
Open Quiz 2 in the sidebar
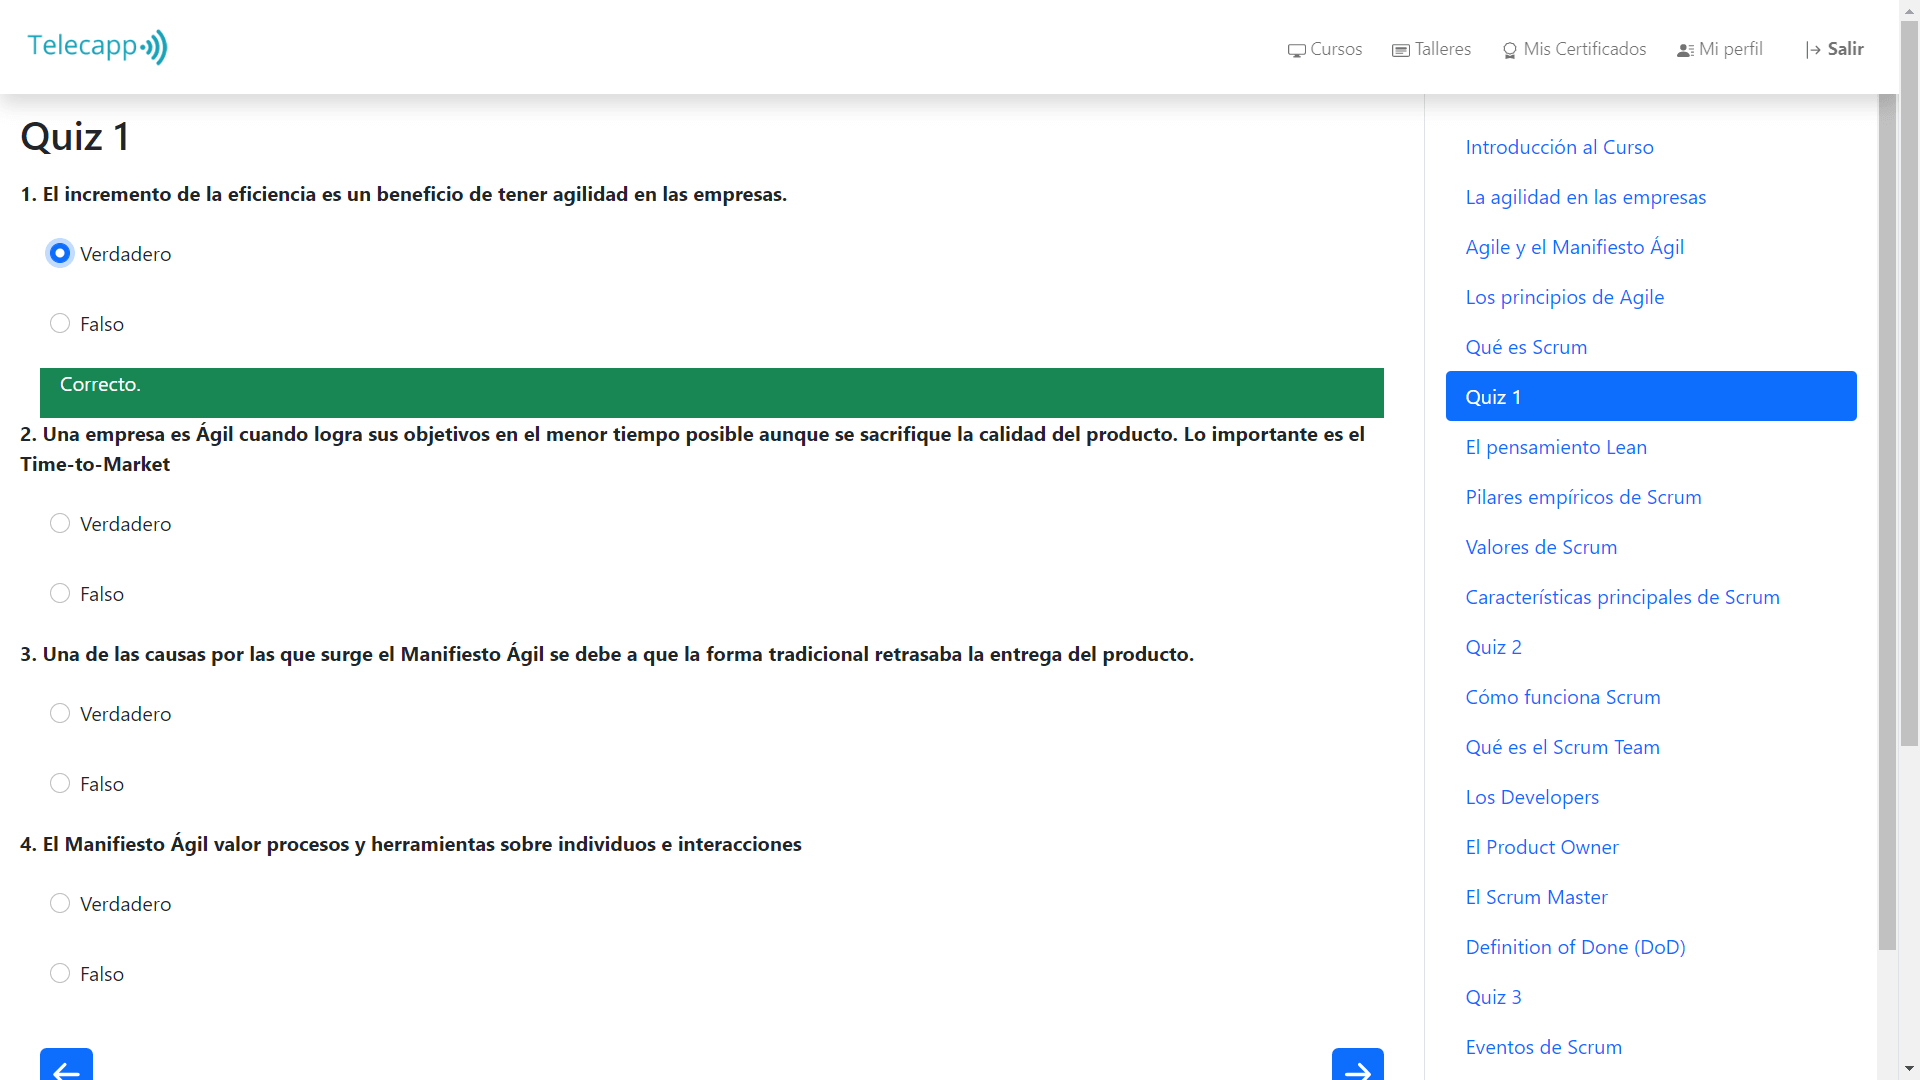(1493, 647)
